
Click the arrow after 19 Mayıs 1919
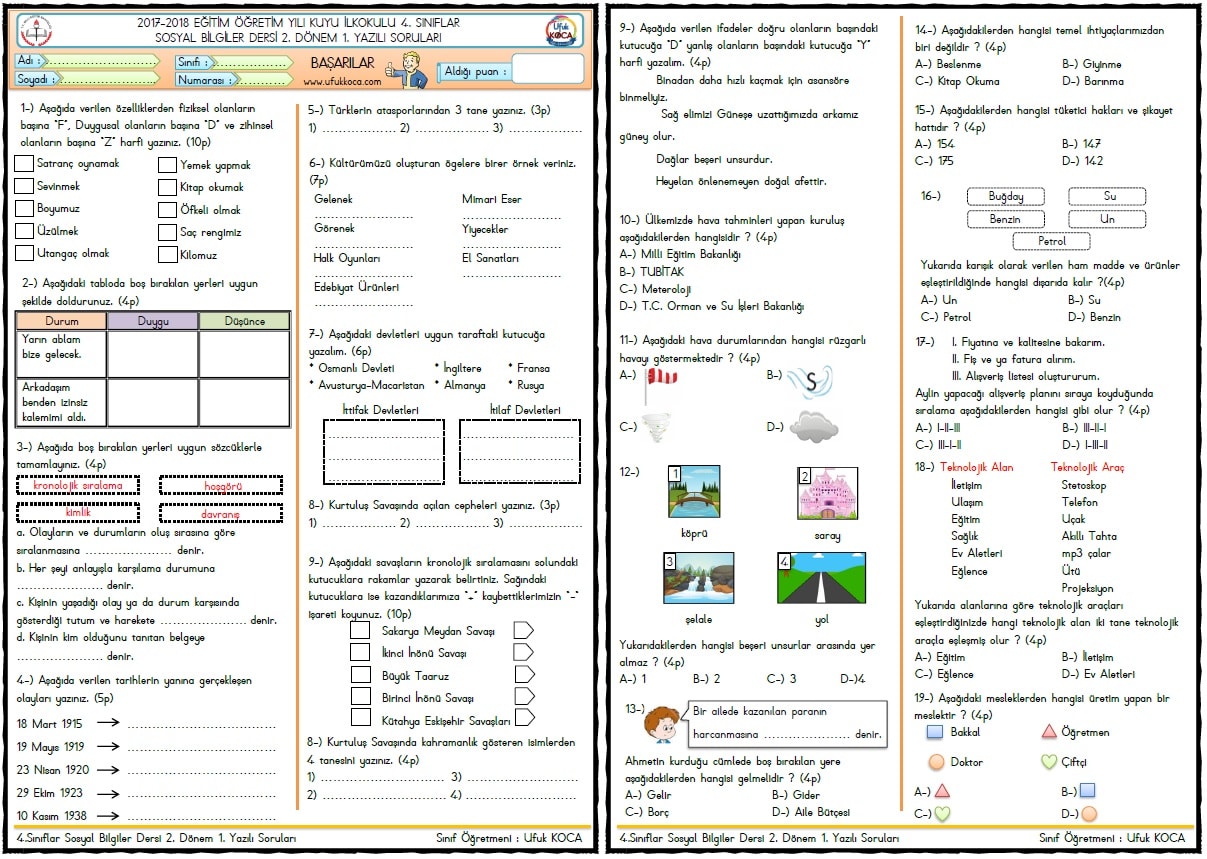point(109,747)
